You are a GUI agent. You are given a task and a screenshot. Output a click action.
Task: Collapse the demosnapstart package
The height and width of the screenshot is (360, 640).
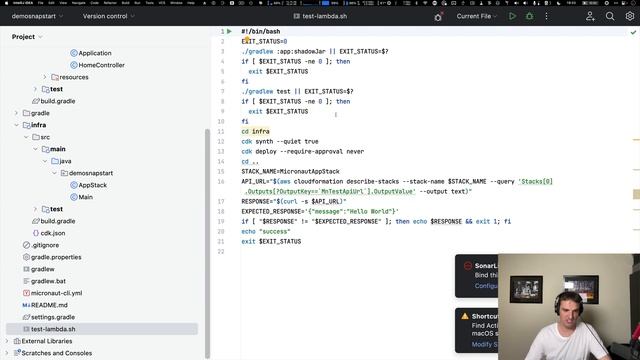[54, 173]
